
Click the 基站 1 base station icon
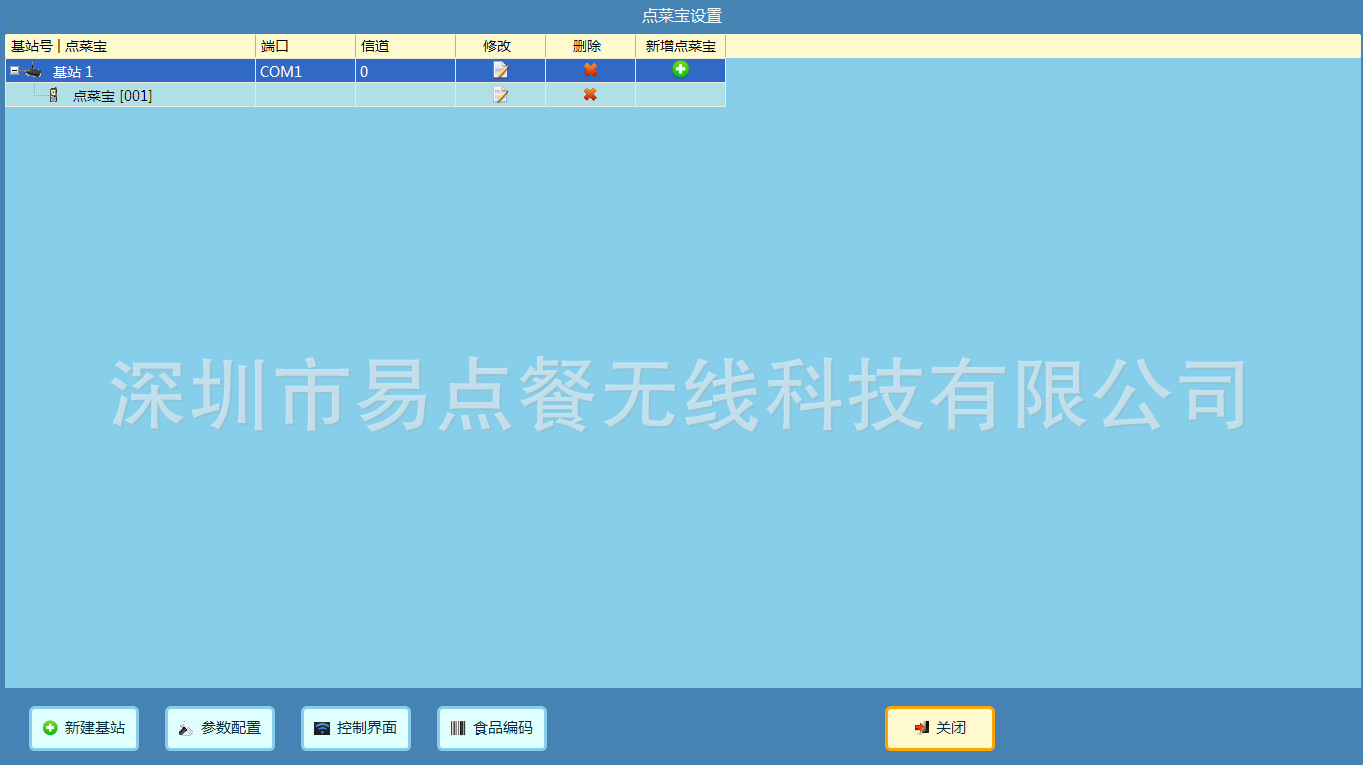pos(34,71)
